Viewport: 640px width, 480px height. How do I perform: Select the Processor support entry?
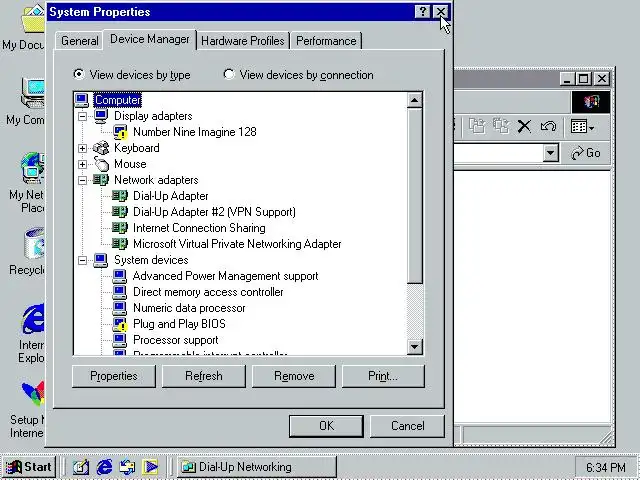pos(176,340)
